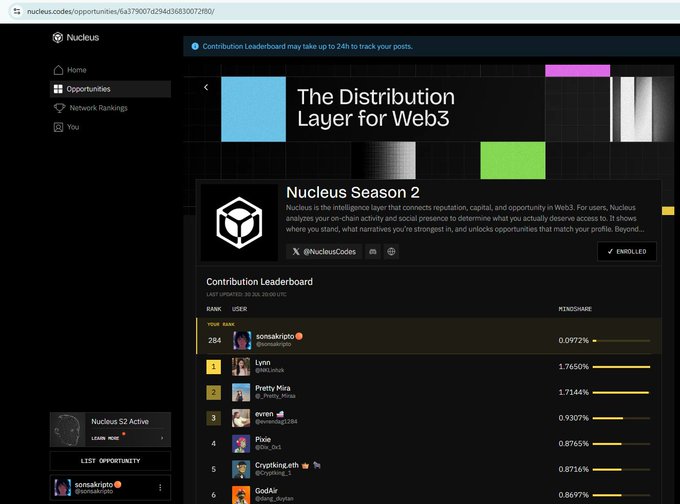The width and height of the screenshot is (680, 504).
Task: Open Network Rankings trophy icon
Action: [x=59, y=108]
